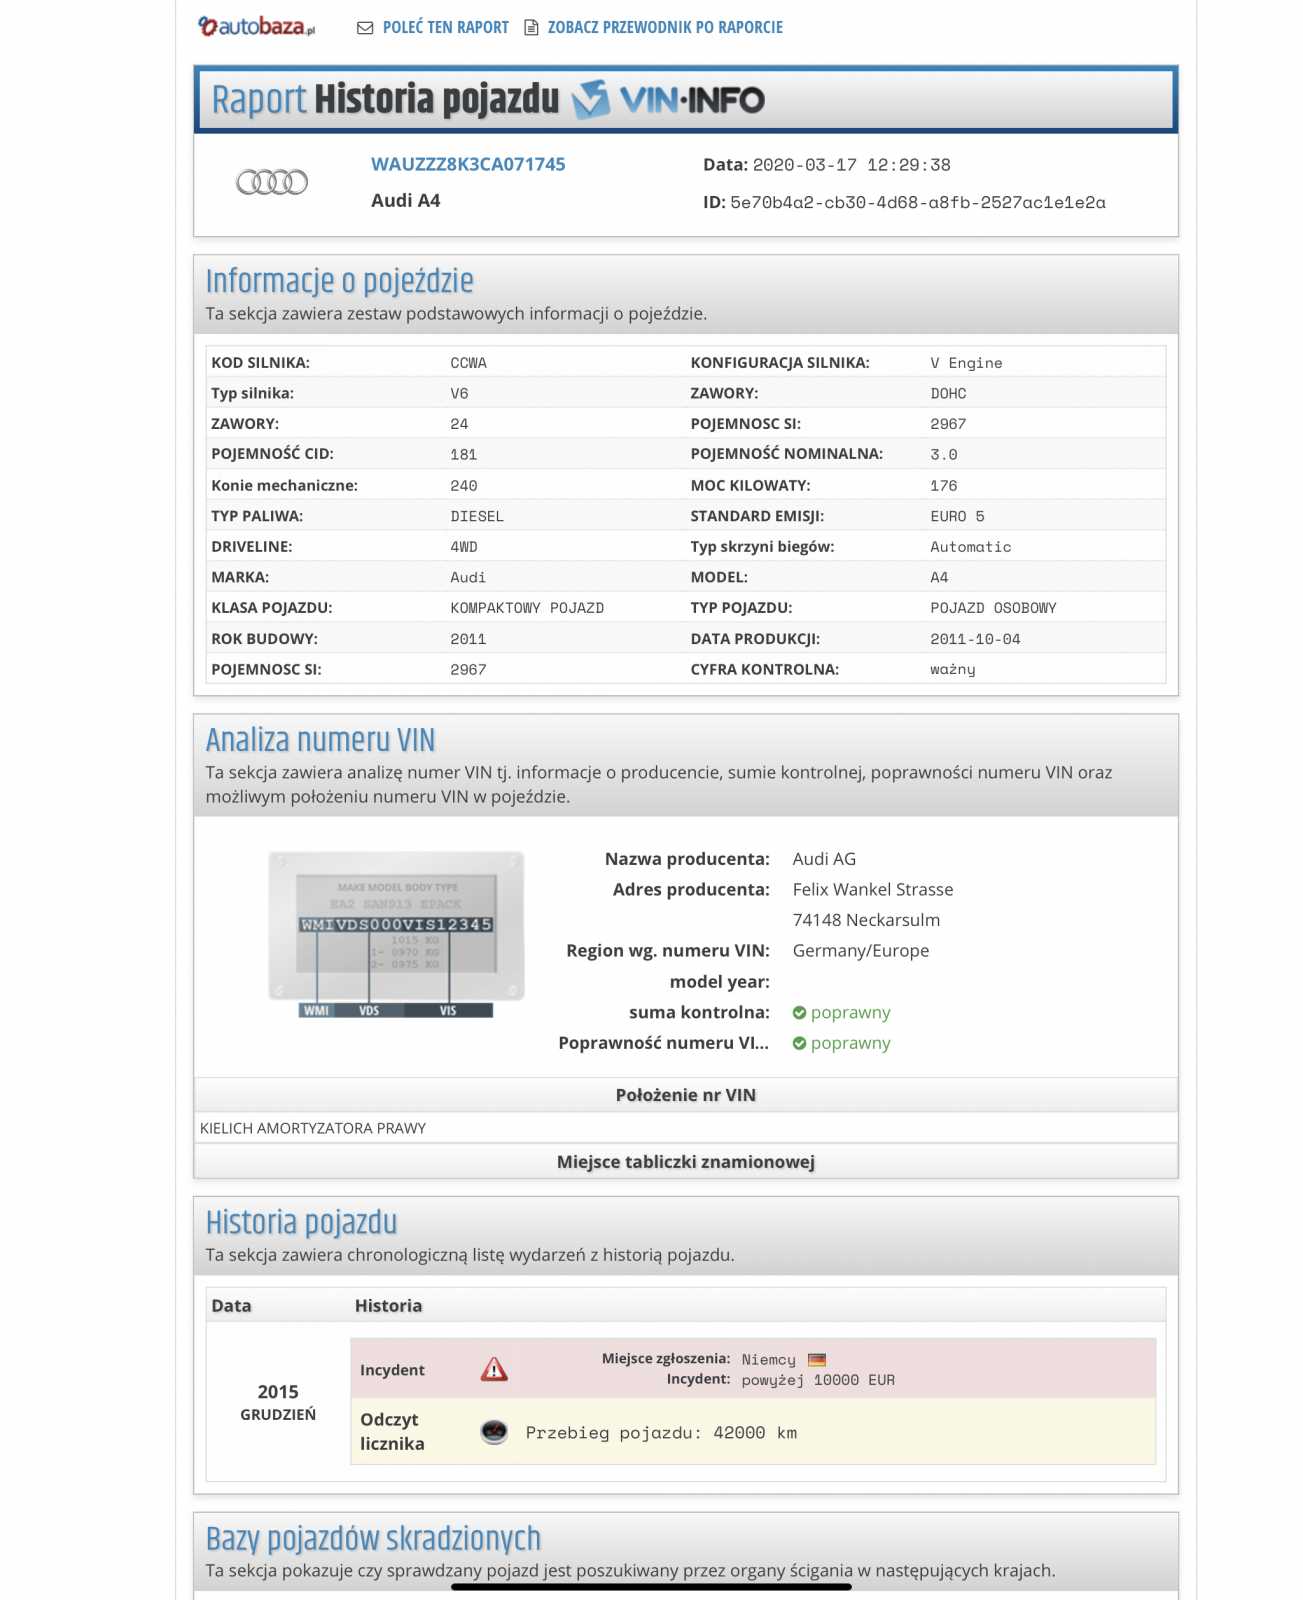This screenshot has width=1303, height=1600.
Task: Click green checkmark for Poprawność numeru VIN
Action: click(x=799, y=1043)
